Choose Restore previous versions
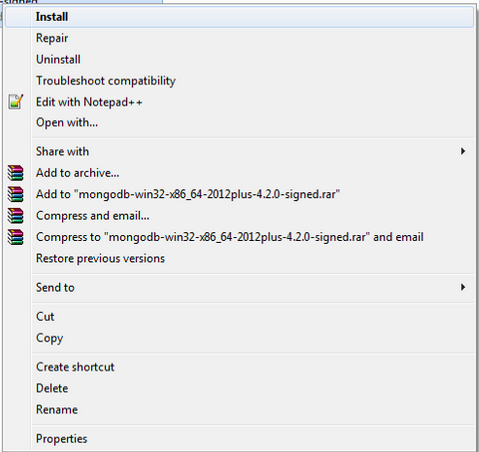 click(239, 258)
